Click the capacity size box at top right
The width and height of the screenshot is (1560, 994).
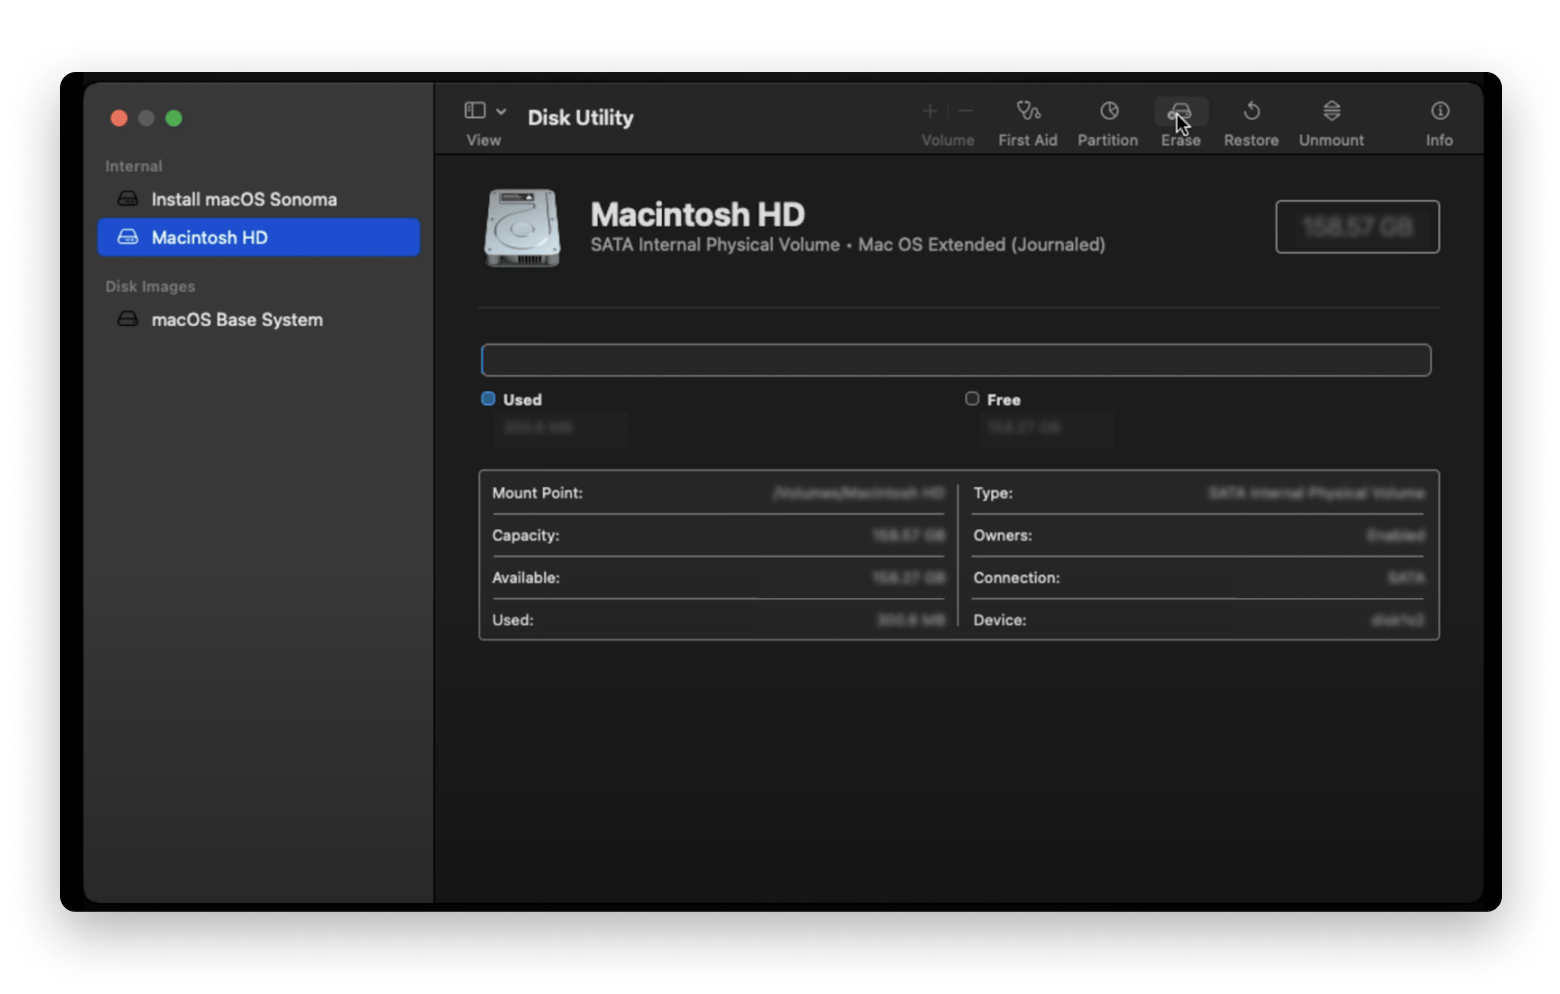[1357, 227]
